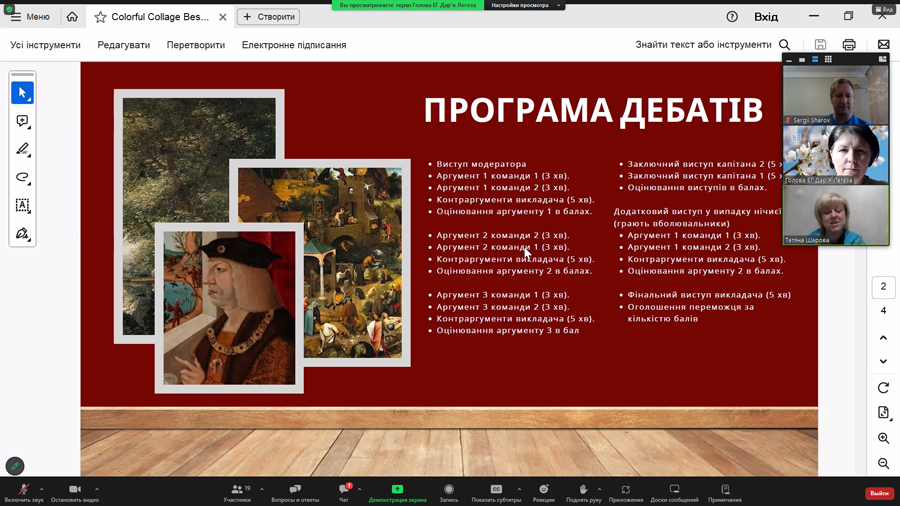
Task: Hide video thumbnails with minimize bar icon
Action: 789,59
